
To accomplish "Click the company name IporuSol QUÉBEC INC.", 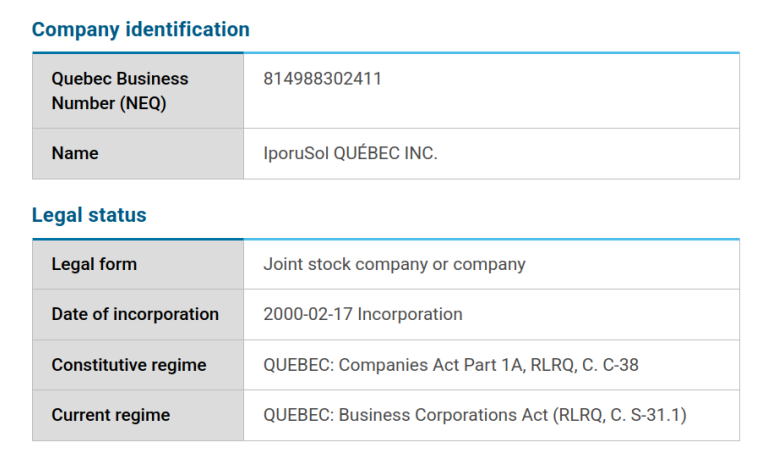I will (x=350, y=154).
